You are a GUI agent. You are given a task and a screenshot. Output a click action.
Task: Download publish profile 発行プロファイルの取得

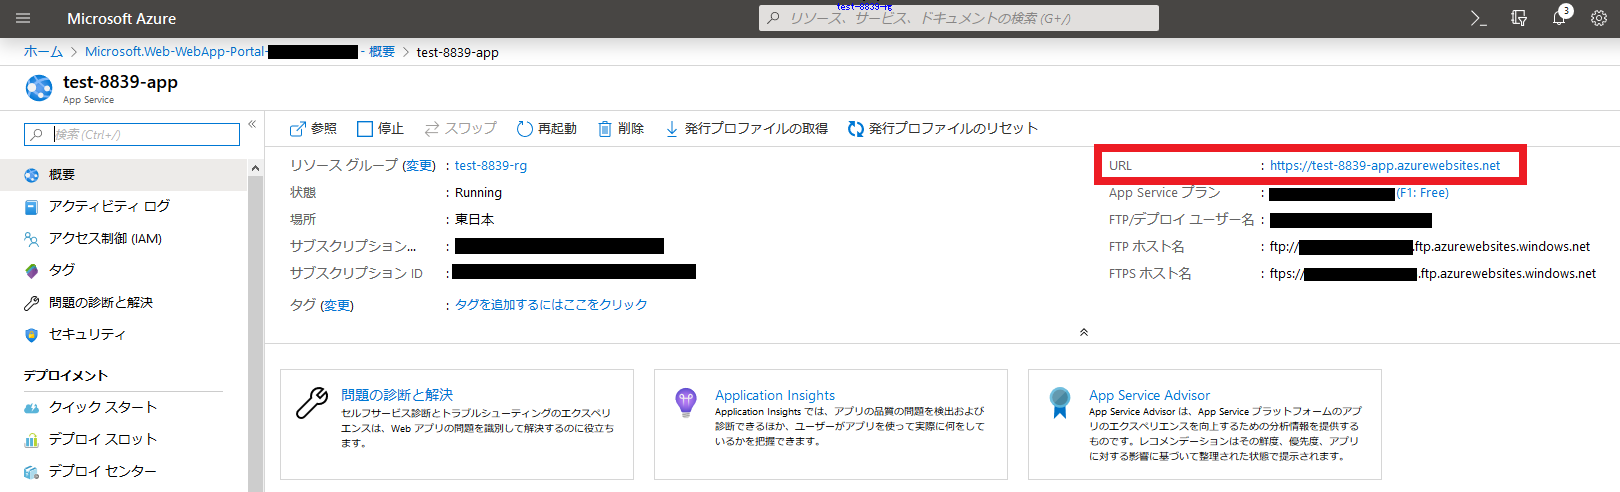746,129
